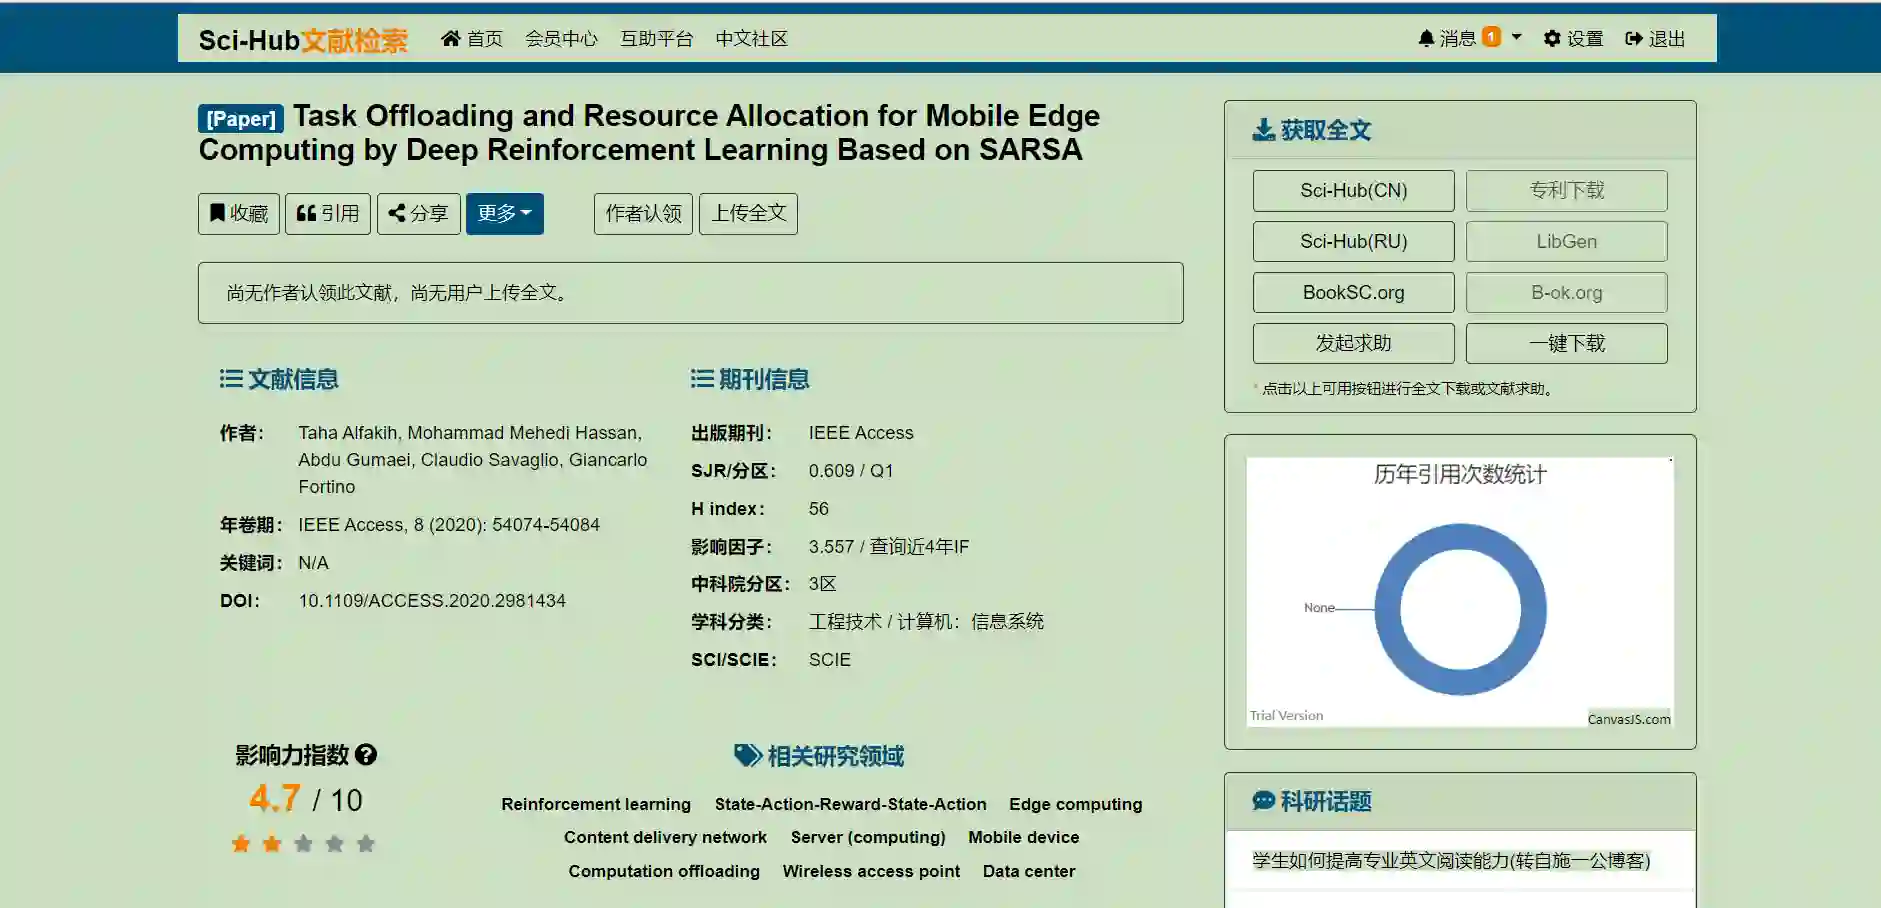Image resolution: width=1881 pixels, height=908 pixels.
Task: Open the Edge computing topic tag
Action: (x=1076, y=804)
